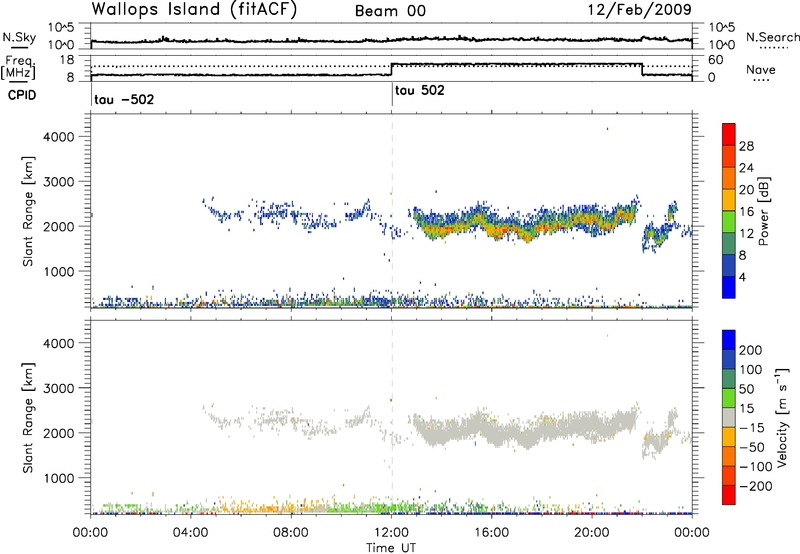Viewport: 800px width, 554px height.
Task: Click the "-100" label on Velocity colorbar
Action: point(756,467)
